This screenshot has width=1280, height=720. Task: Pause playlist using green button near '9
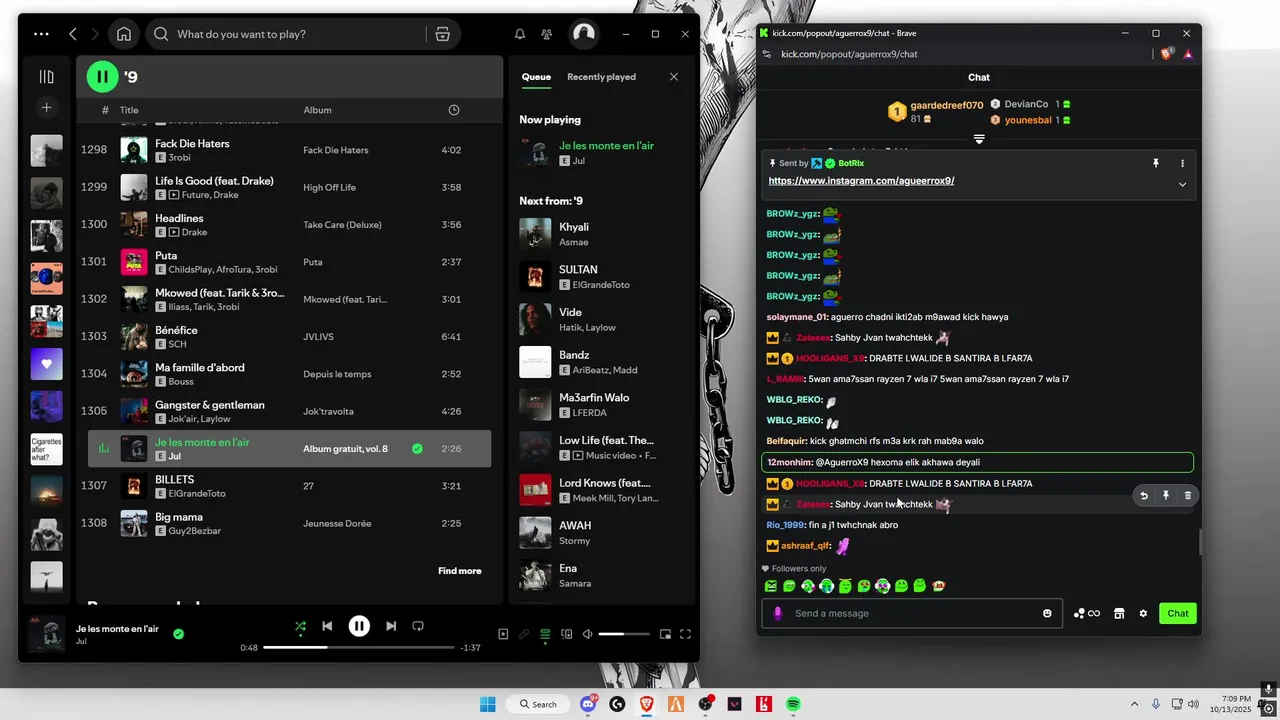[102, 76]
